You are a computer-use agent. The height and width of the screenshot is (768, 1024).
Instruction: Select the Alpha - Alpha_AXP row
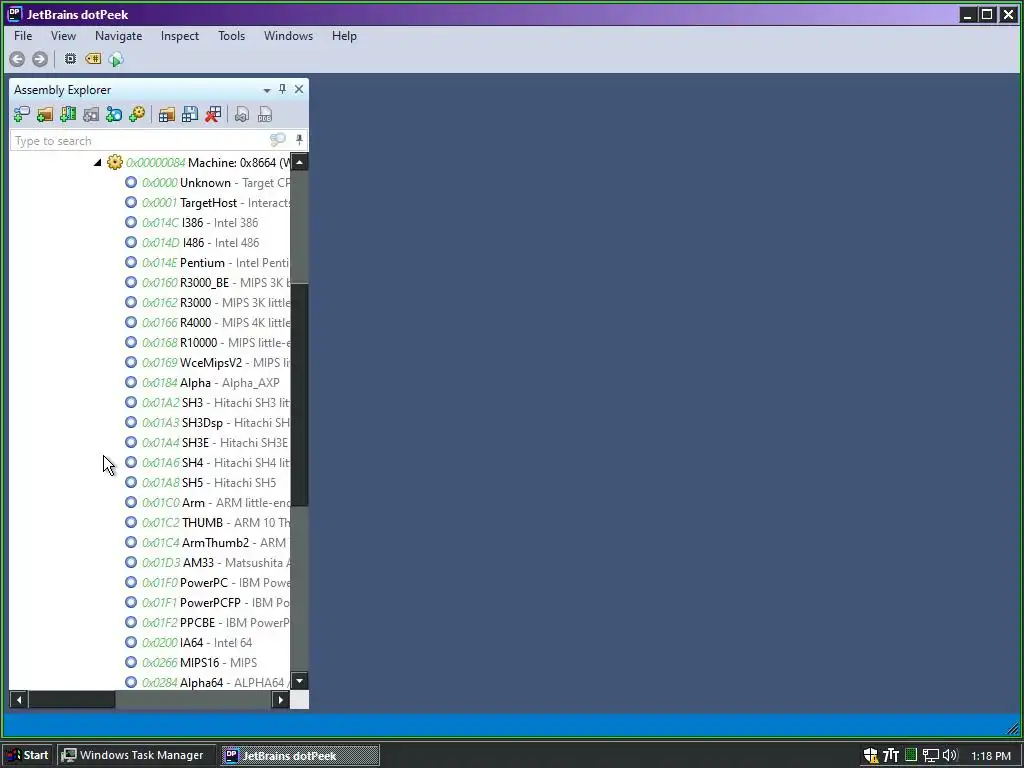203,383
